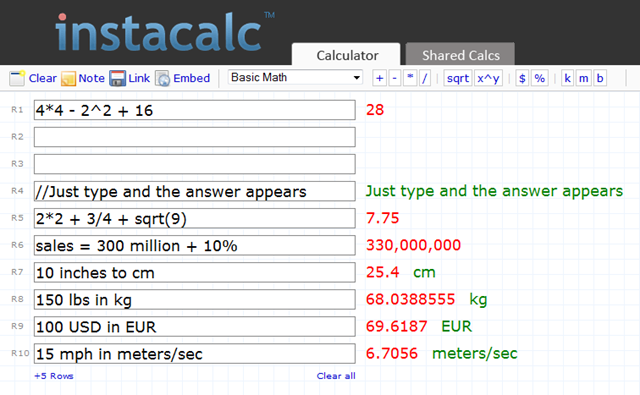Image resolution: width=640 pixels, height=395 pixels.
Task: Click the result 68.0388555
Action: coord(410,299)
